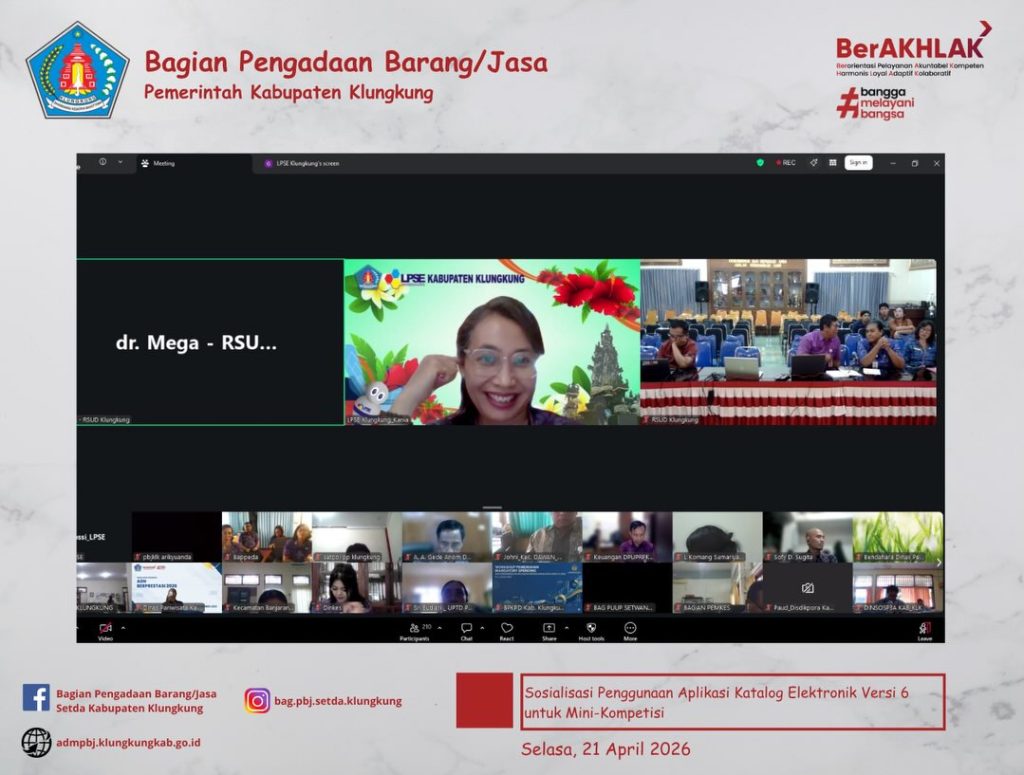Open the Participants panel

click(414, 629)
